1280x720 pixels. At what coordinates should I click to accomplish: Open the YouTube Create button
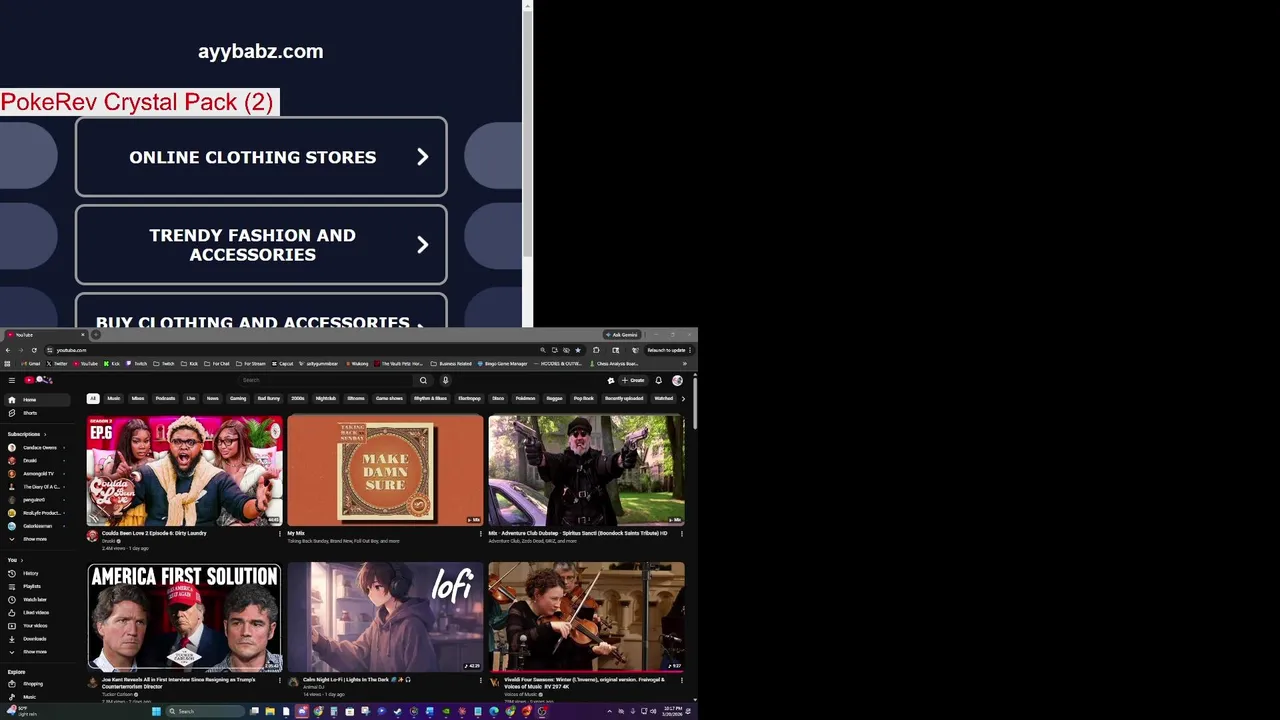click(x=633, y=380)
